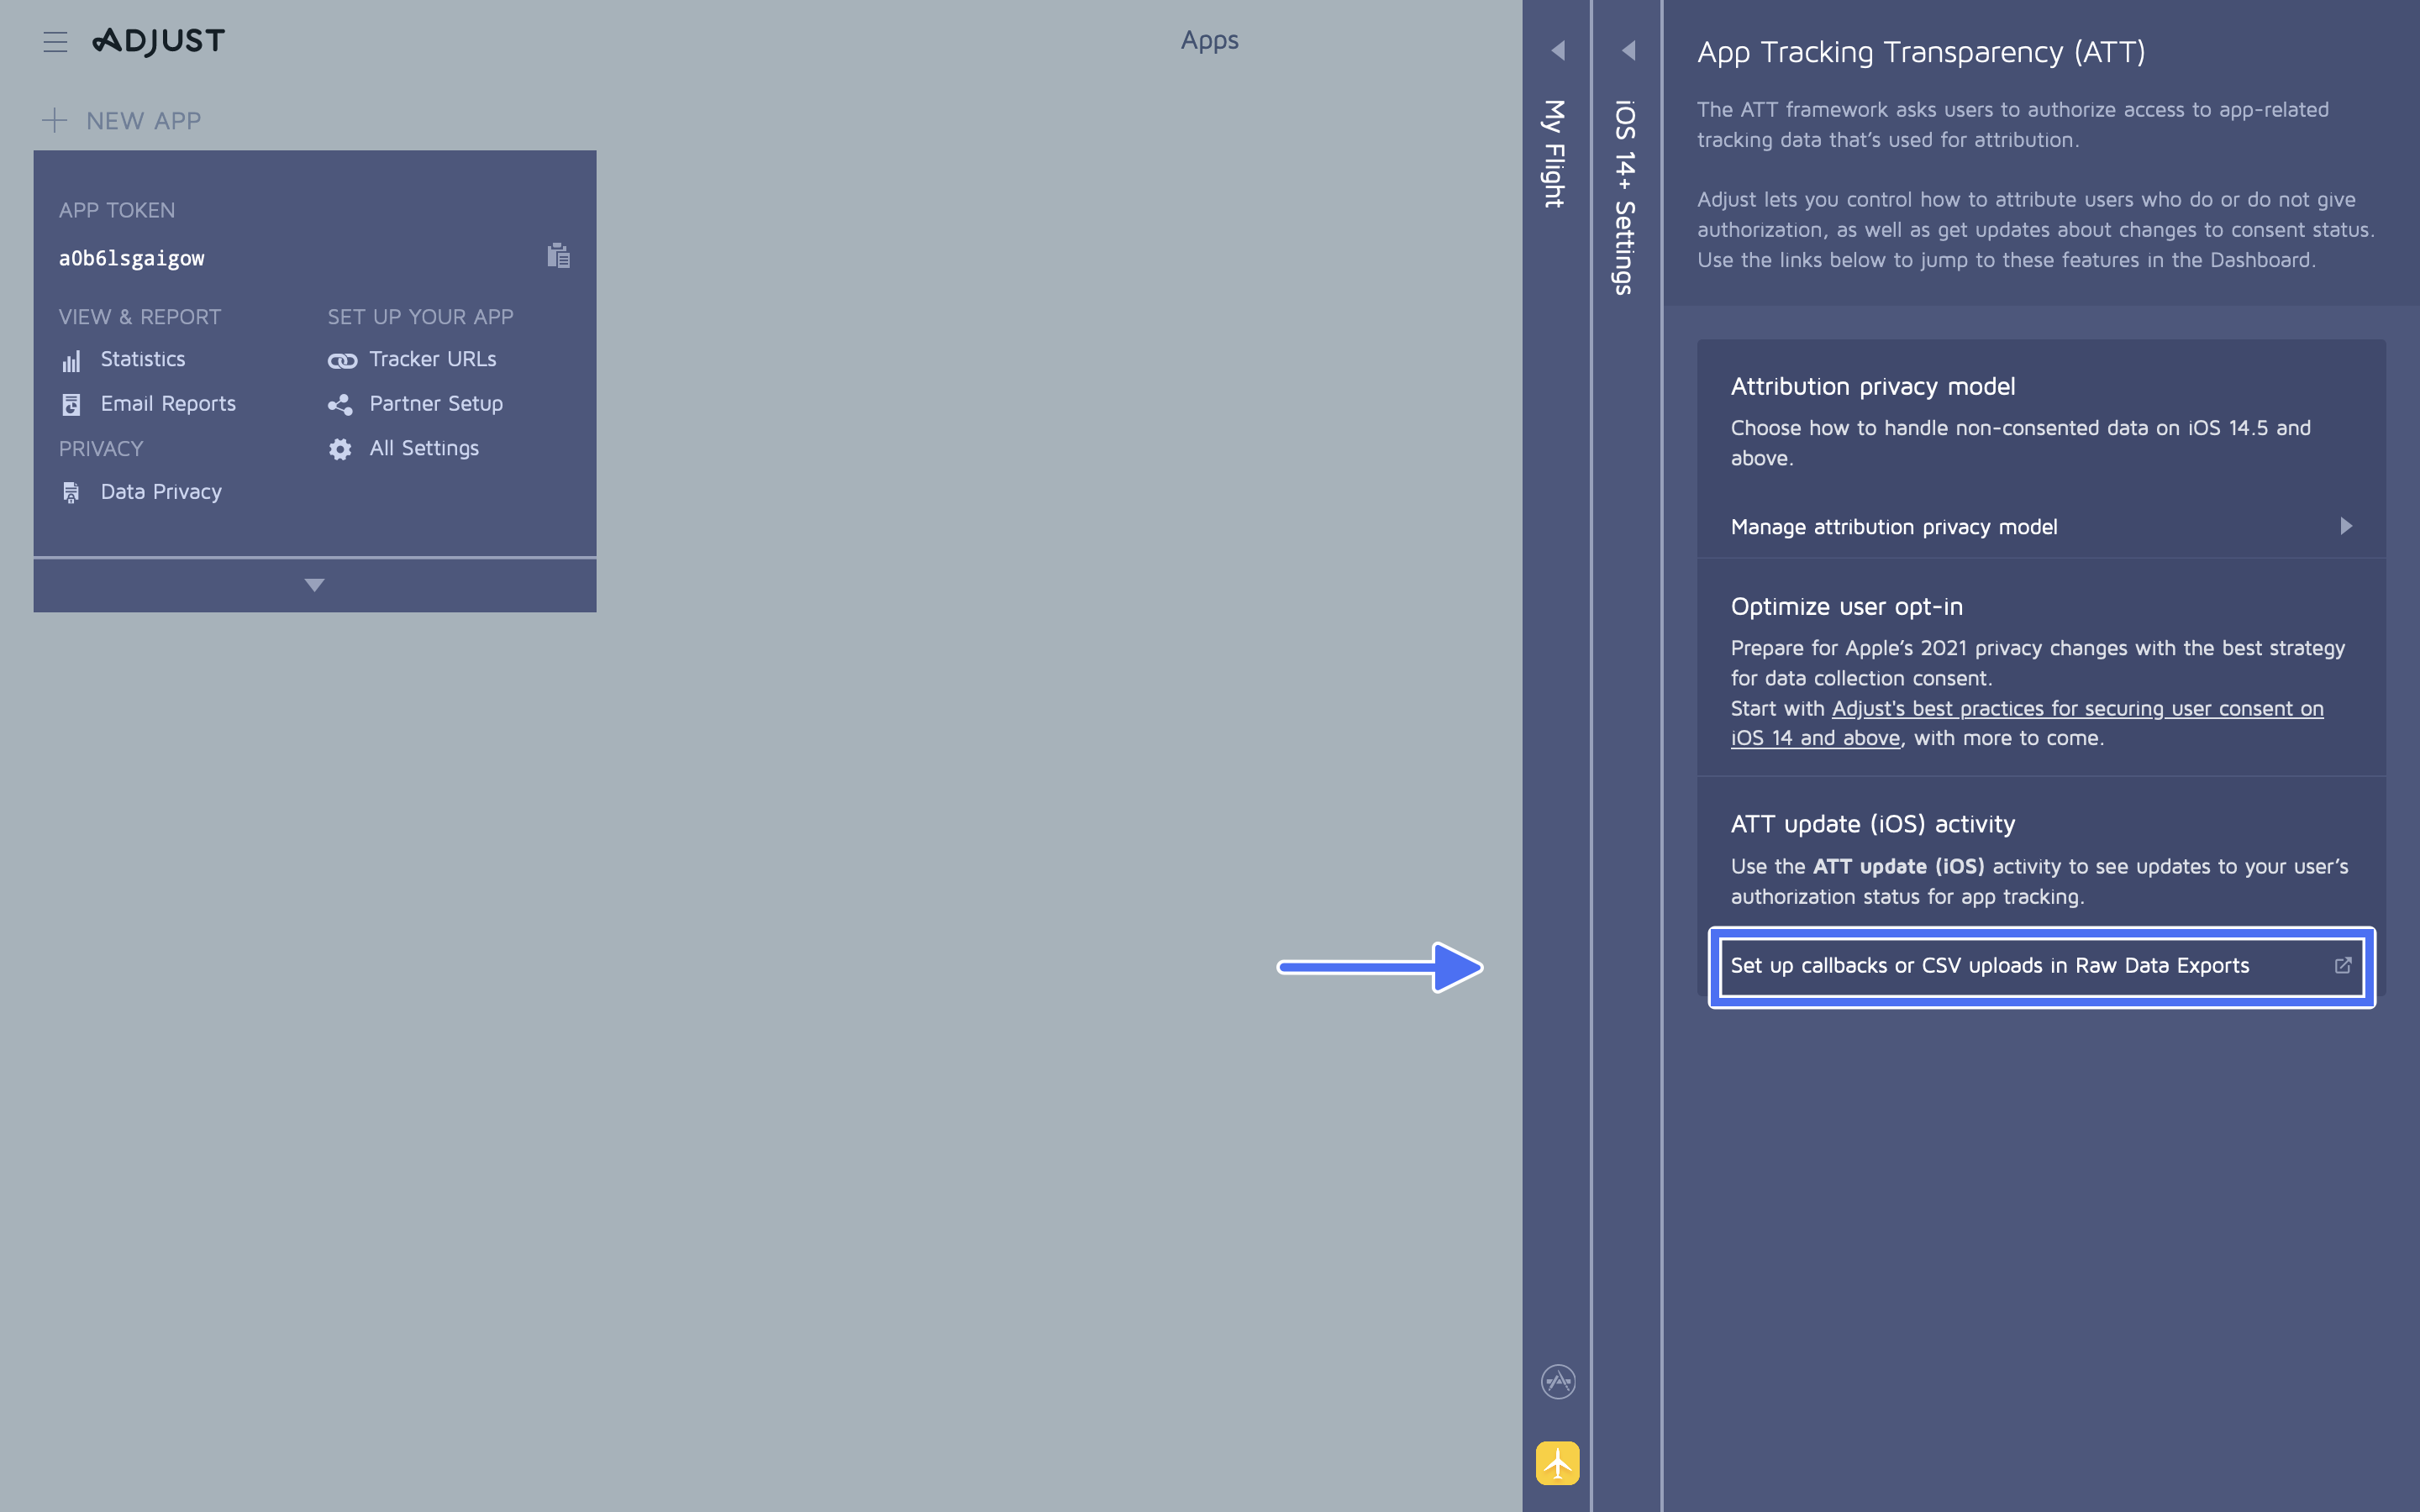Open Tracker URLs

point(433,359)
